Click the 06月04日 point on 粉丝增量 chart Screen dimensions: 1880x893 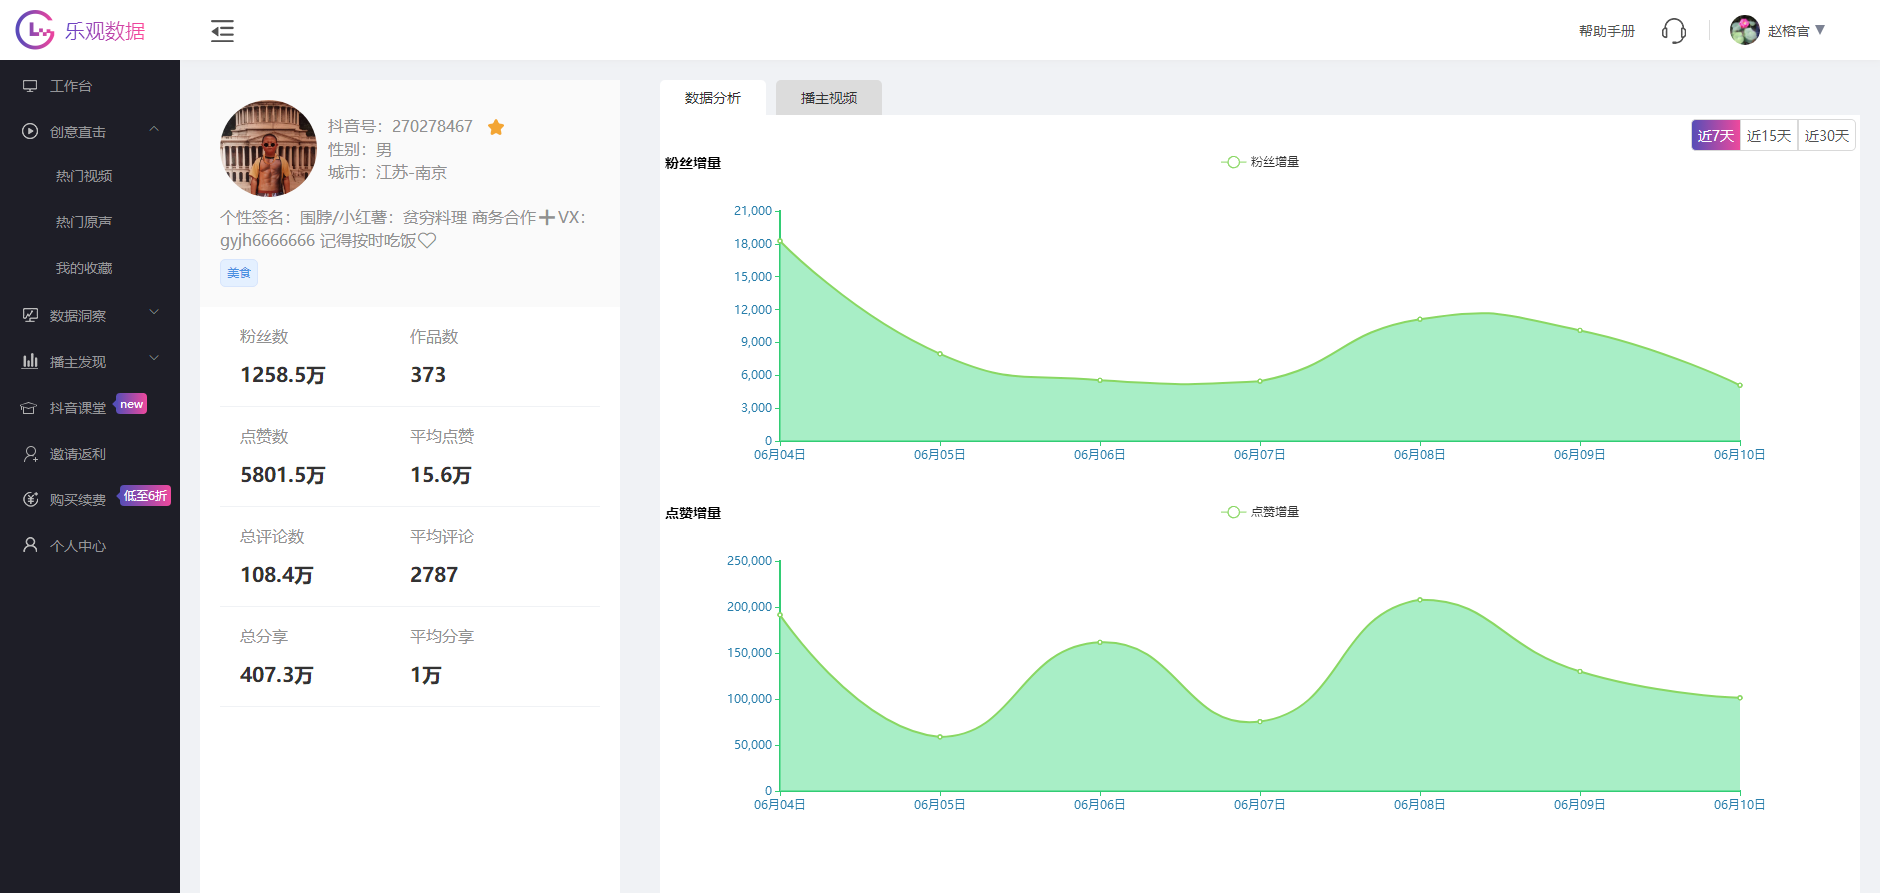point(780,241)
